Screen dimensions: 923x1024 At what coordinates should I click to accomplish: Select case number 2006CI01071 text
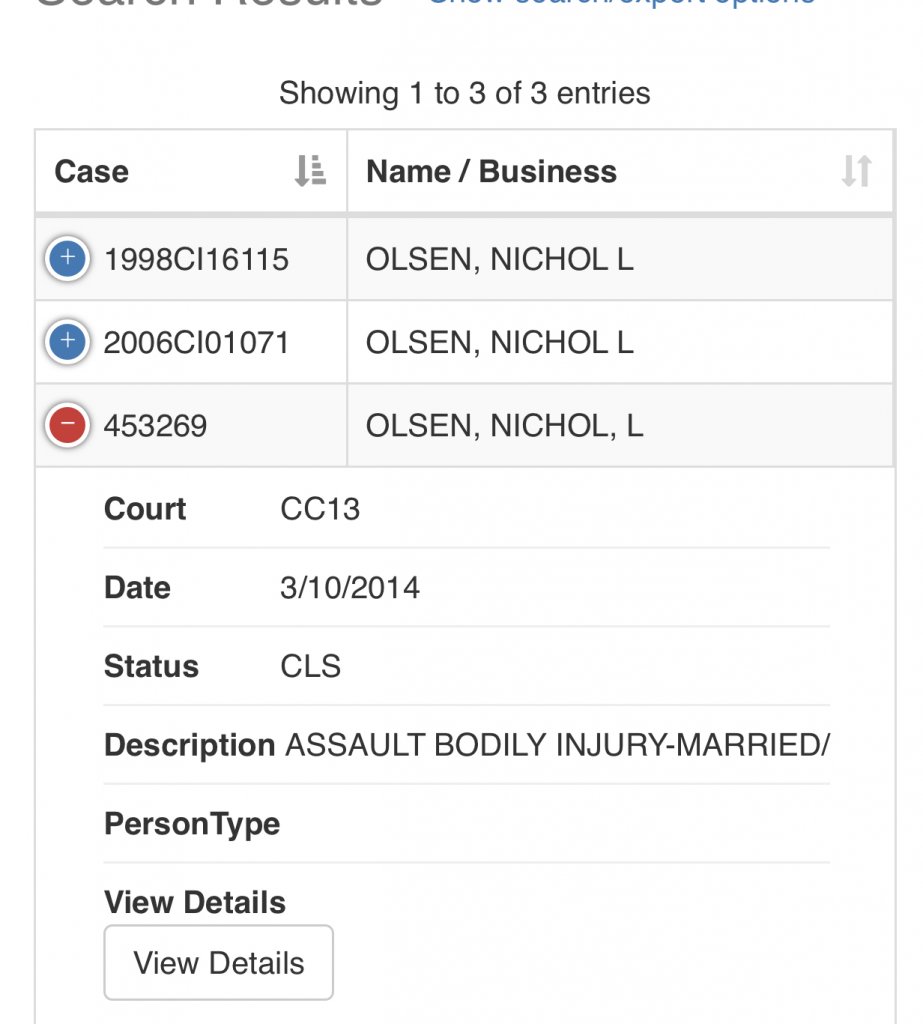(x=196, y=343)
